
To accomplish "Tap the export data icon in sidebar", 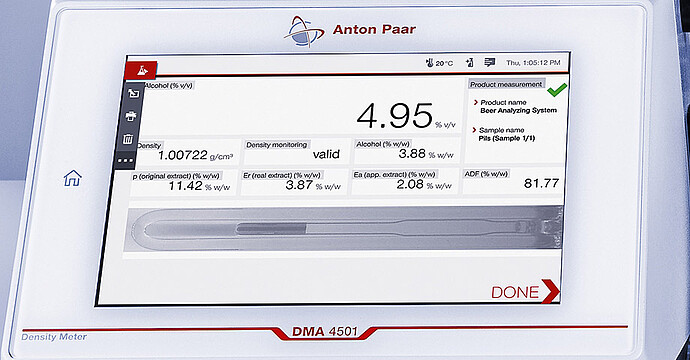I will tap(133, 93).
